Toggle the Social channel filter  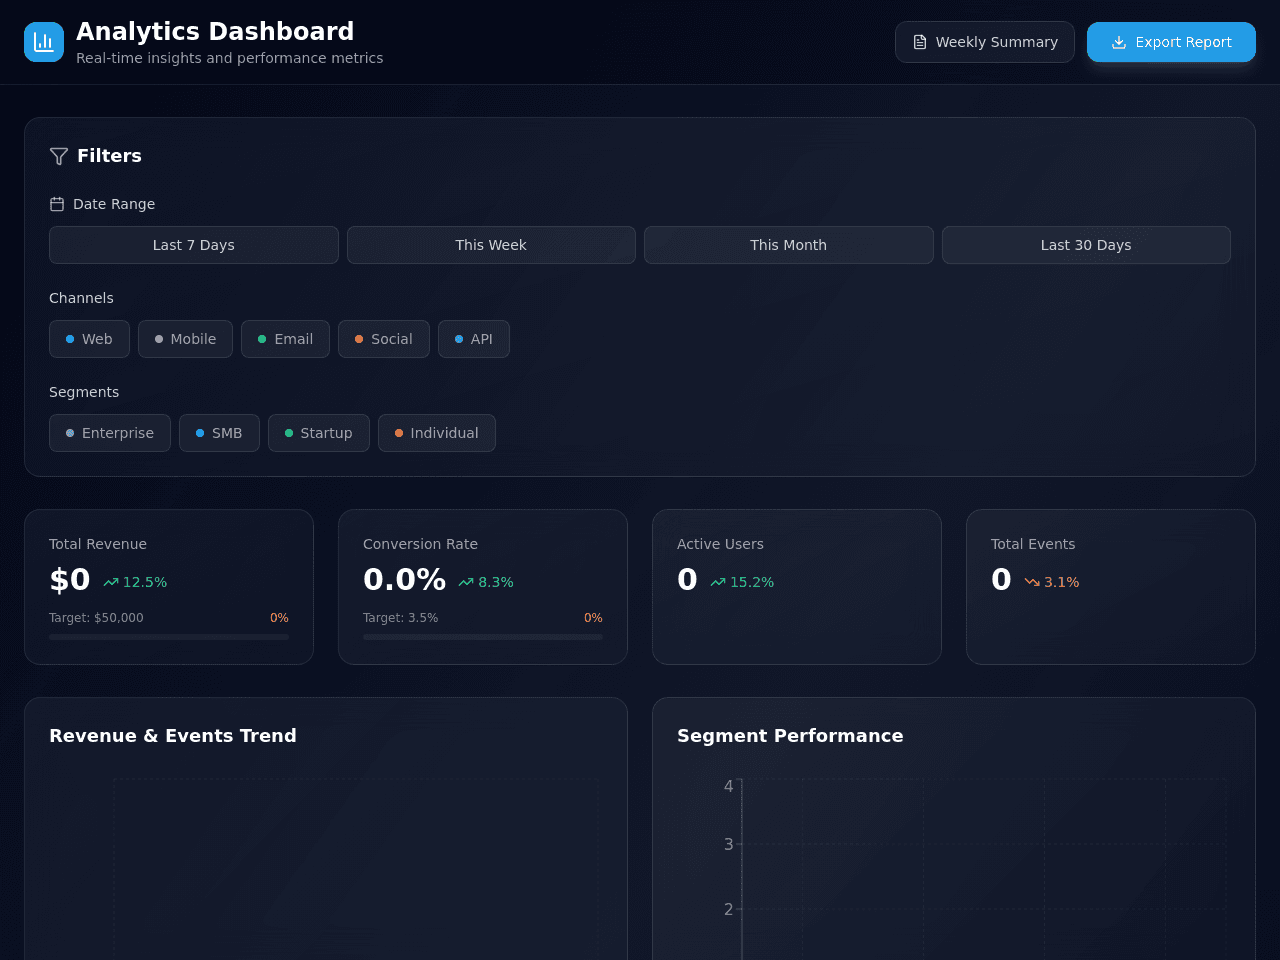click(384, 339)
